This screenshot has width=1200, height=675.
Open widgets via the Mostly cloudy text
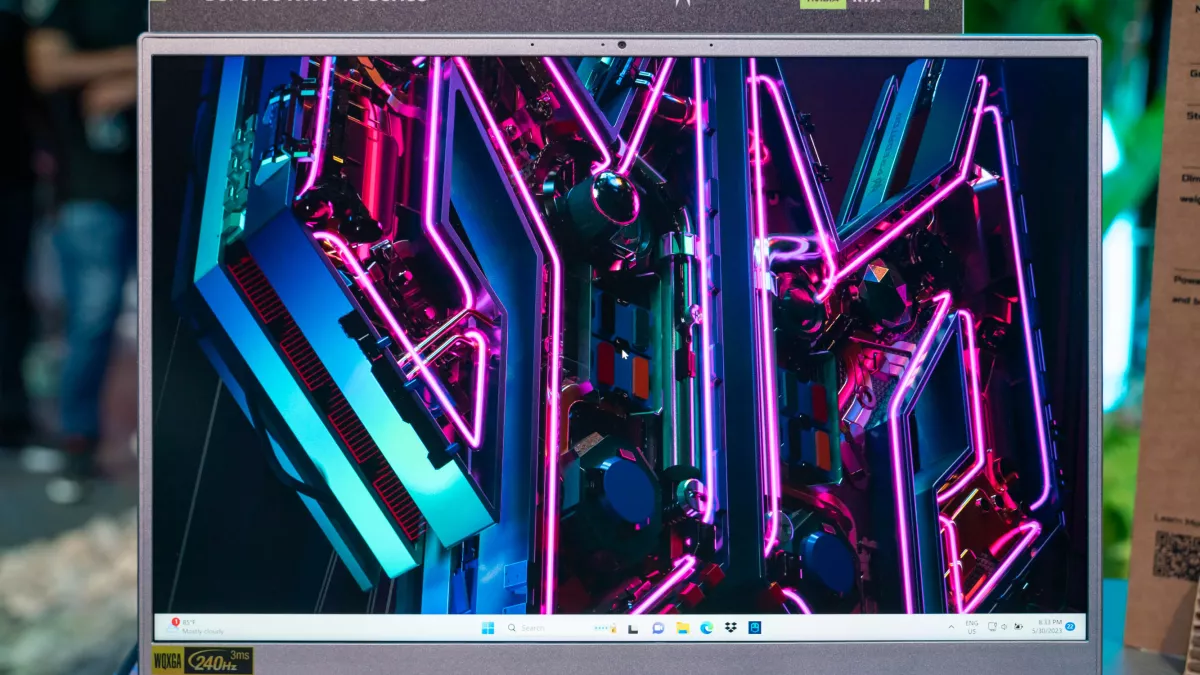click(203, 632)
